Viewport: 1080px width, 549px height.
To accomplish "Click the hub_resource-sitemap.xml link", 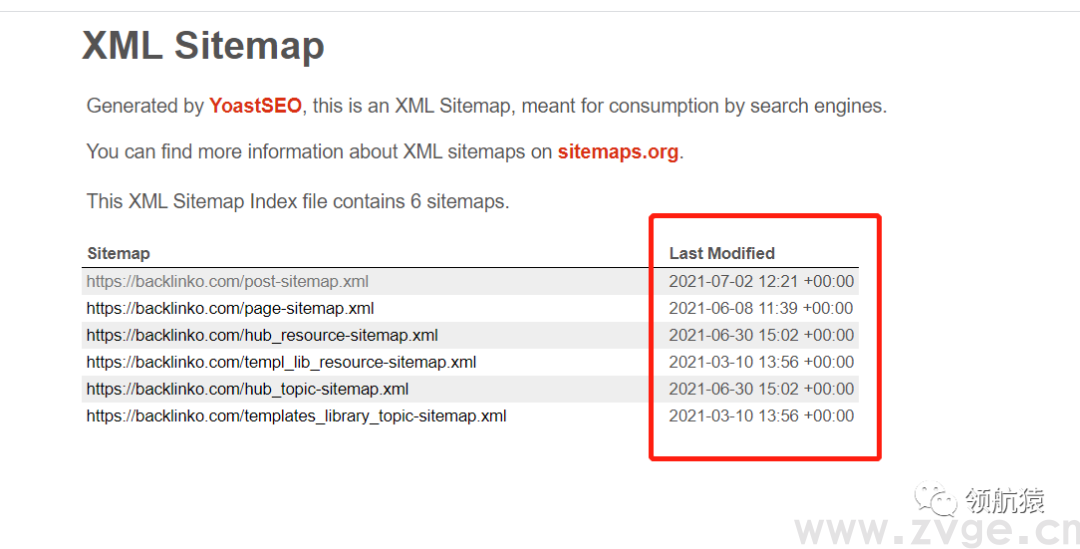I will pos(262,336).
